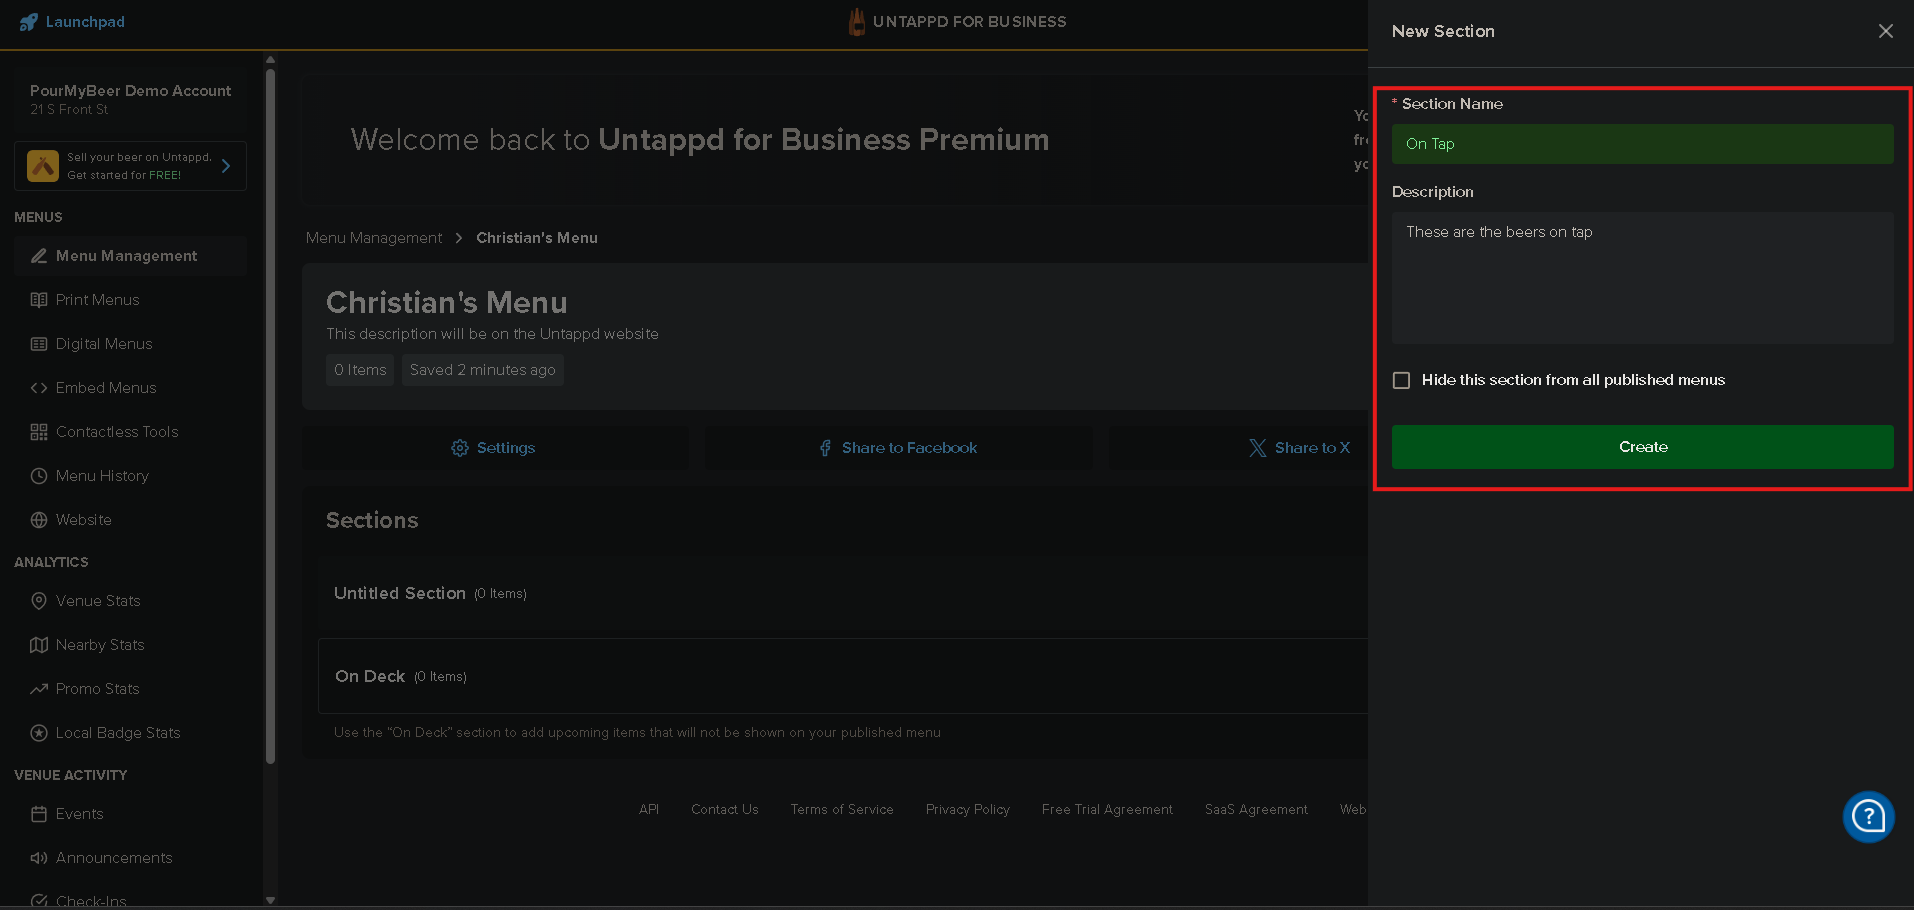Click the Privacy Policy footer link
Screen dimensions: 1914x910
[x=968, y=810]
